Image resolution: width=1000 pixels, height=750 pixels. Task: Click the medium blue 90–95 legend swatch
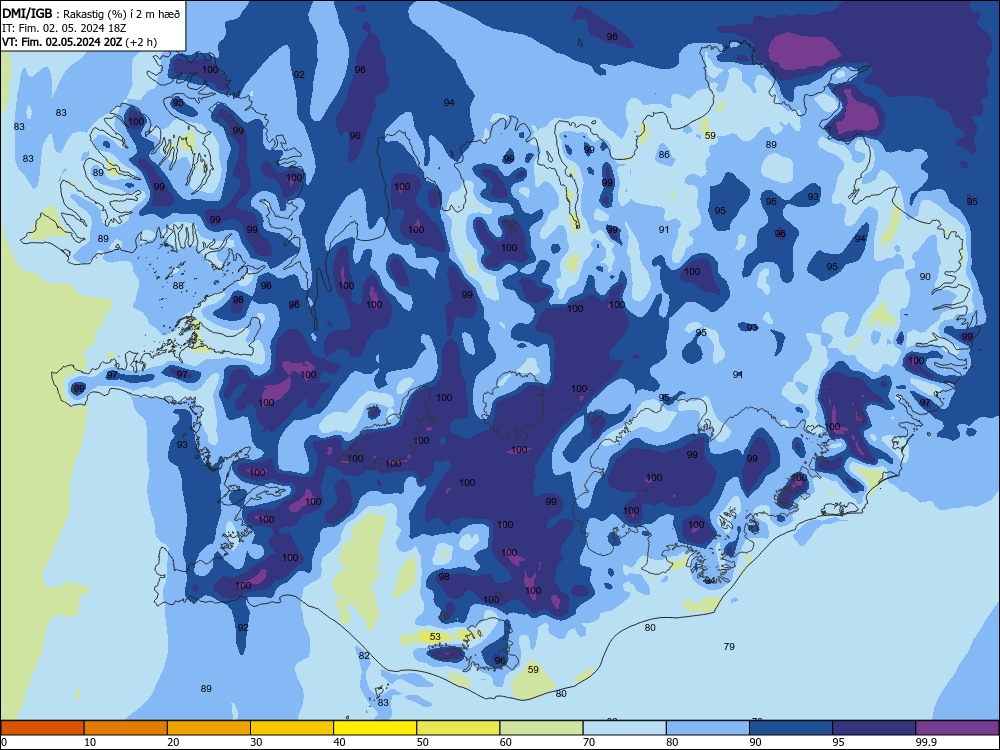791,728
